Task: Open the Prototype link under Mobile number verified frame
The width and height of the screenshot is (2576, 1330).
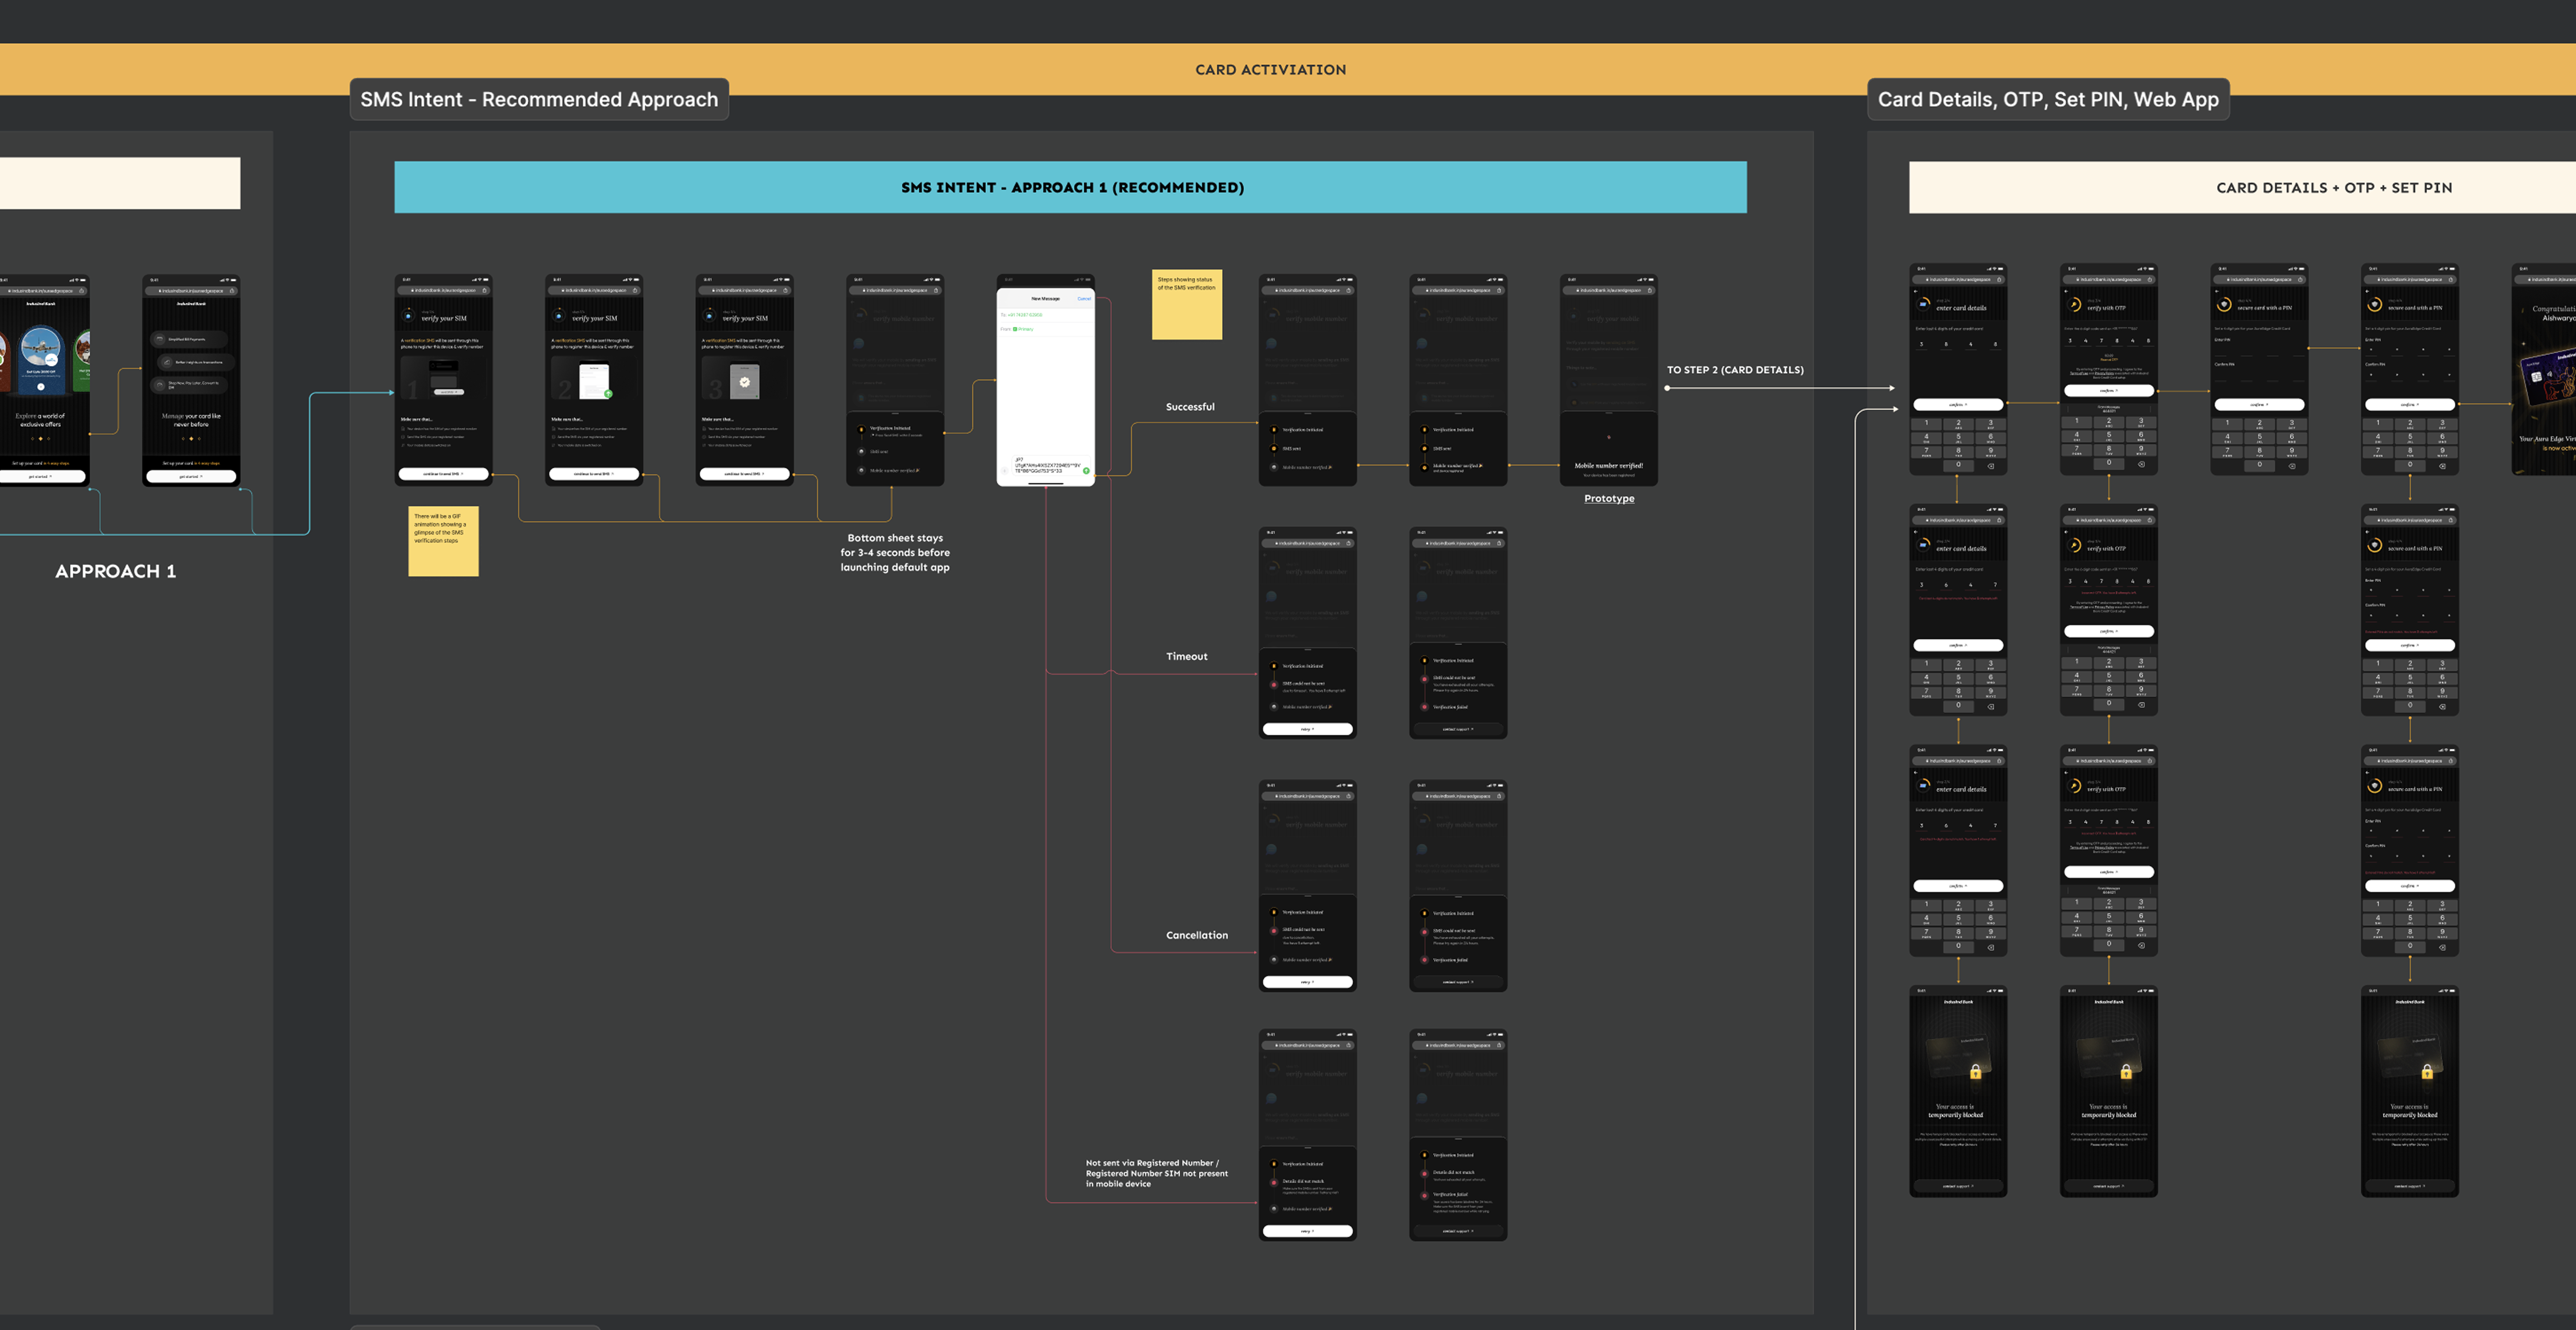Action: coord(1609,498)
